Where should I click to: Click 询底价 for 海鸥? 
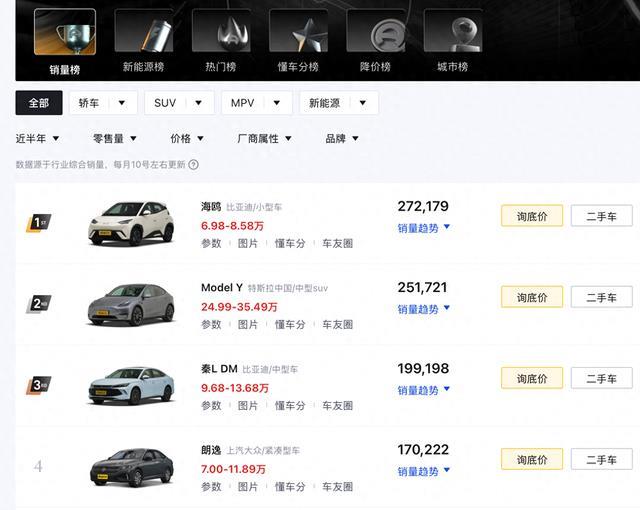532,216
